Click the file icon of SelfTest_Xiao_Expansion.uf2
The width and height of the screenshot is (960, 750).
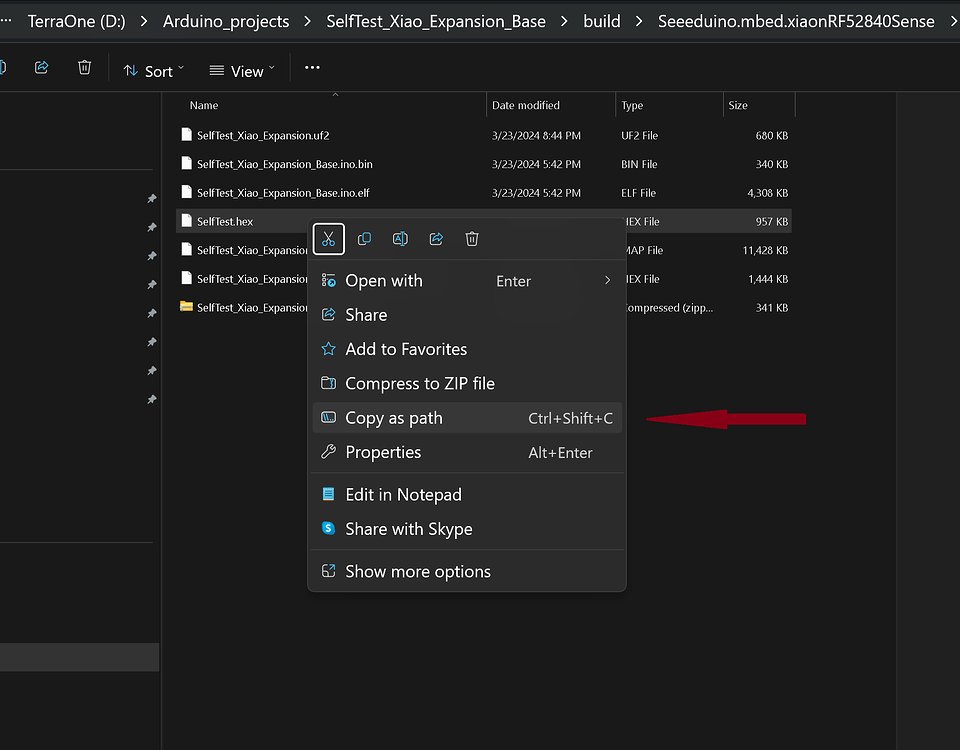pos(187,135)
